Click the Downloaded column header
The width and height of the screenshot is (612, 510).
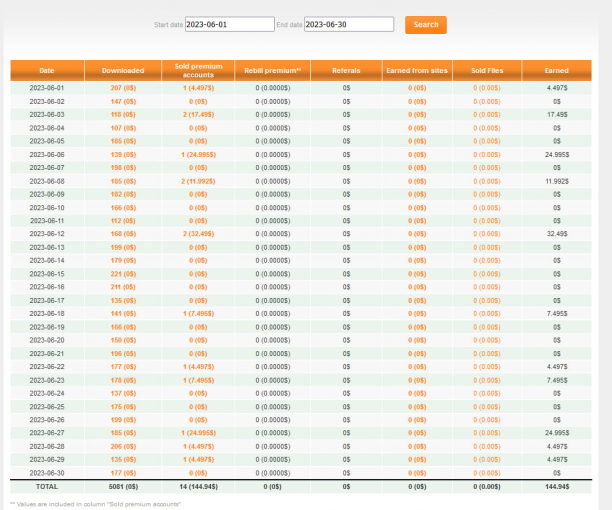click(123, 71)
